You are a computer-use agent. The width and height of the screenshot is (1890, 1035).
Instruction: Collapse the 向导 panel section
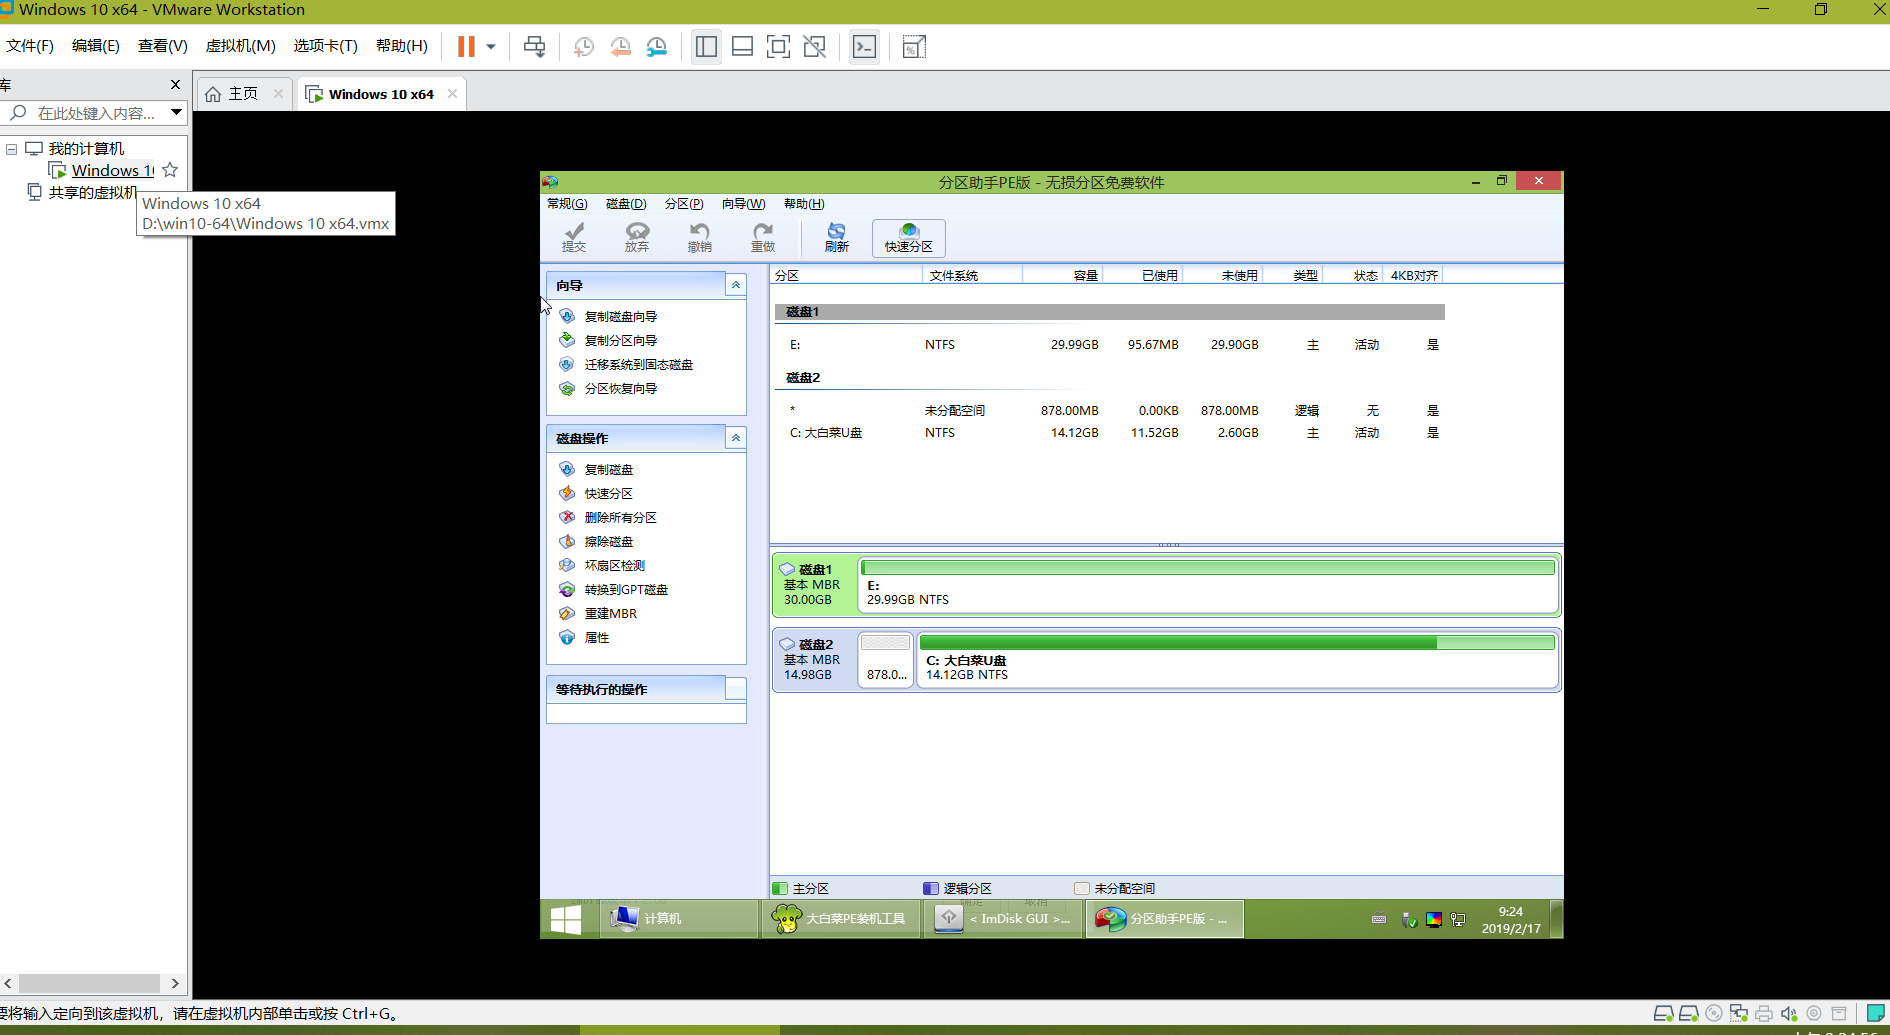pyautogui.click(x=736, y=285)
